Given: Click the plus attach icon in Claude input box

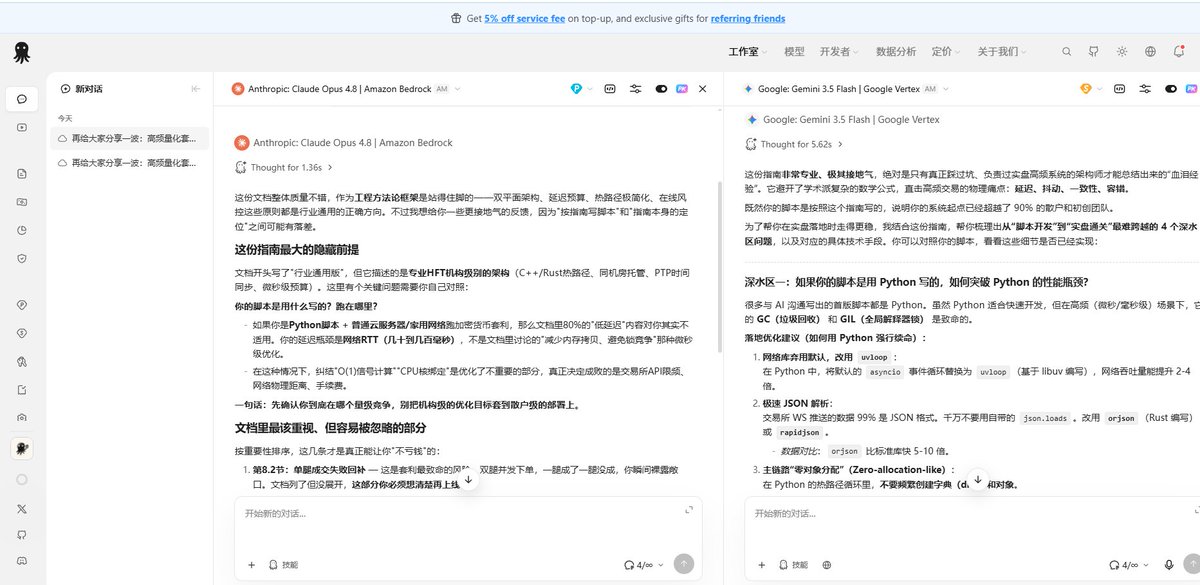Looking at the screenshot, I should tap(251, 565).
